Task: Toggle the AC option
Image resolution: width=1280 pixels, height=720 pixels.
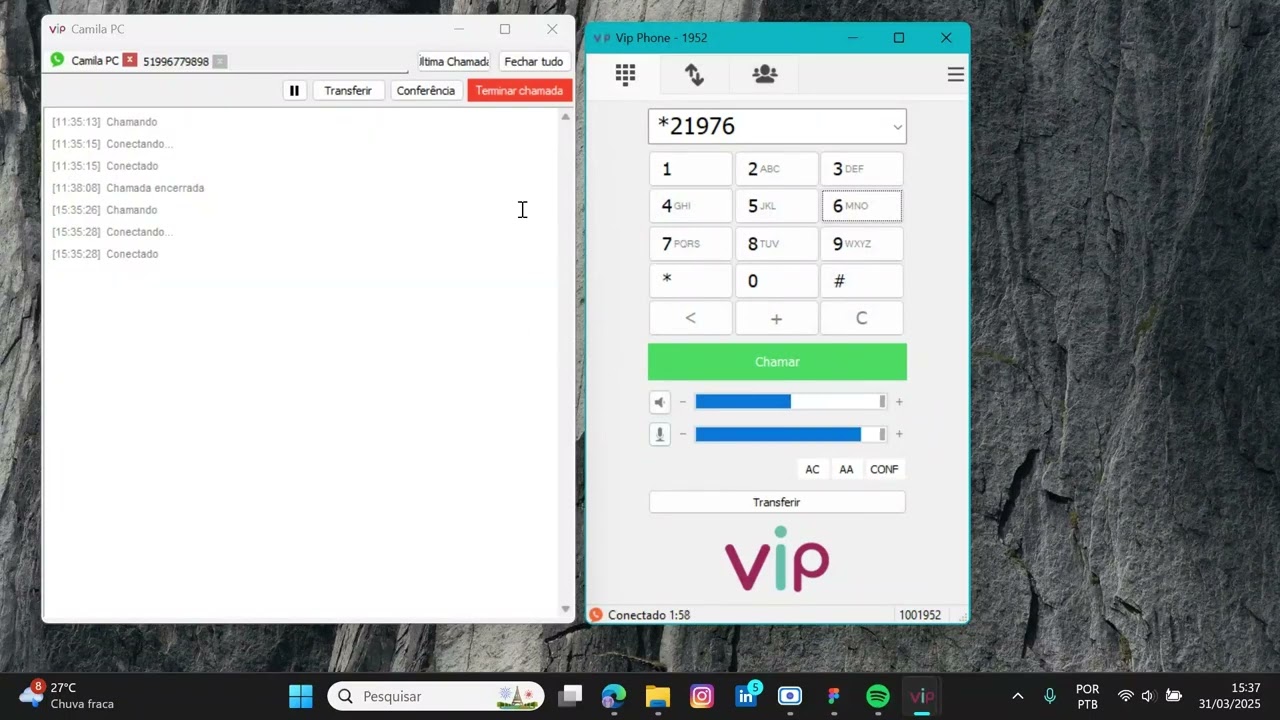Action: pyautogui.click(x=812, y=469)
